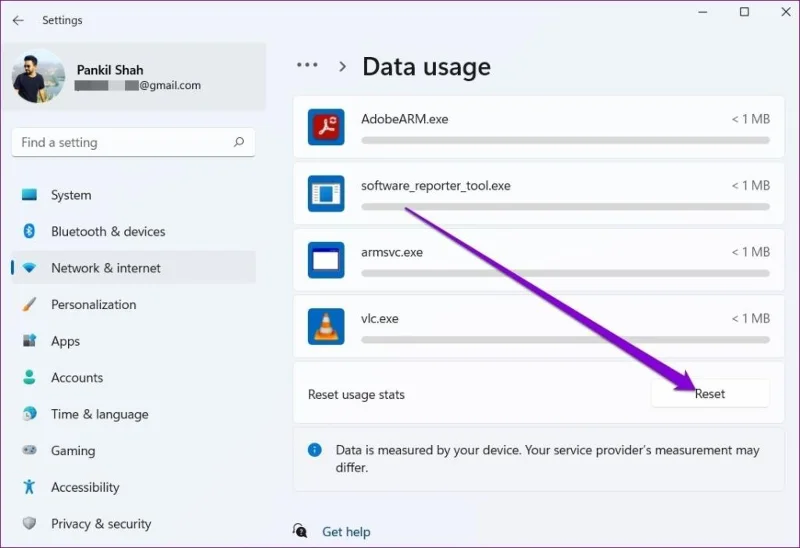Open the Get help link
Screen dimensions: 800x548
346,532
